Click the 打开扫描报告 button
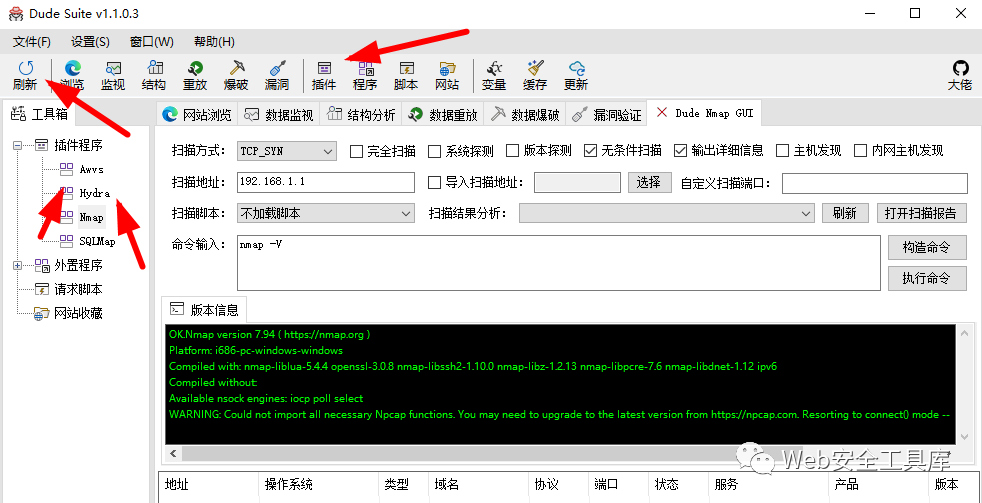Screen dimensions: 982x503 (921, 213)
